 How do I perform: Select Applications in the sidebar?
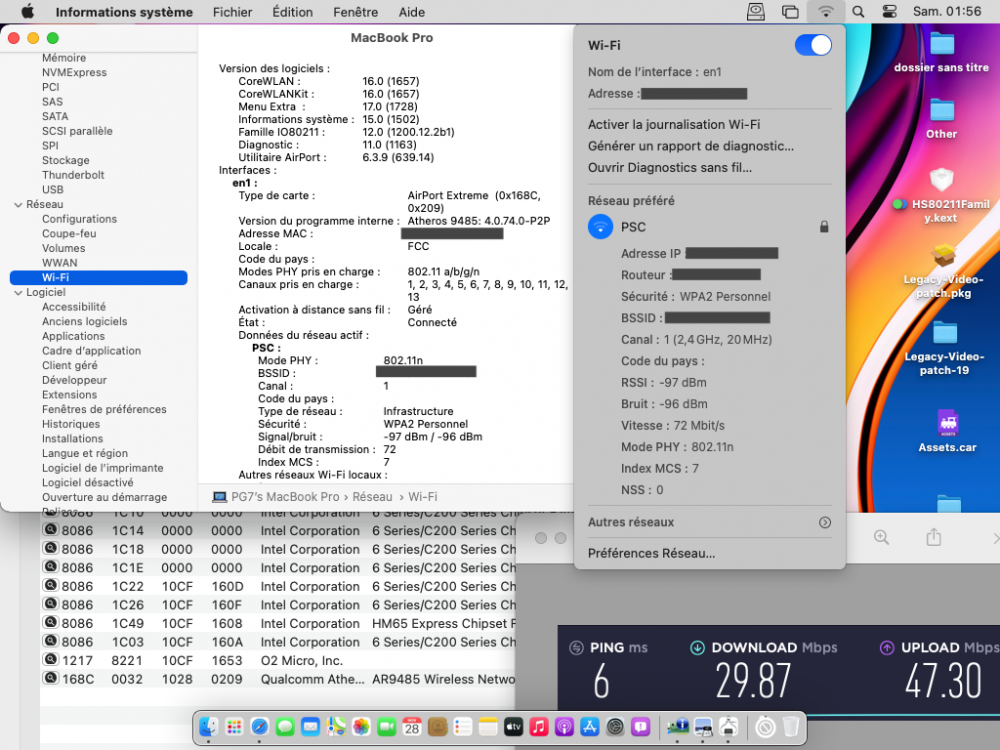(x=73, y=336)
